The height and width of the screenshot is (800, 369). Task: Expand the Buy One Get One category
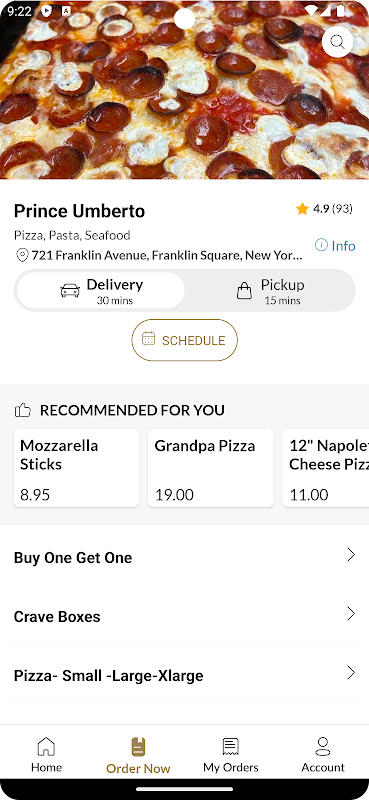pos(184,558)
